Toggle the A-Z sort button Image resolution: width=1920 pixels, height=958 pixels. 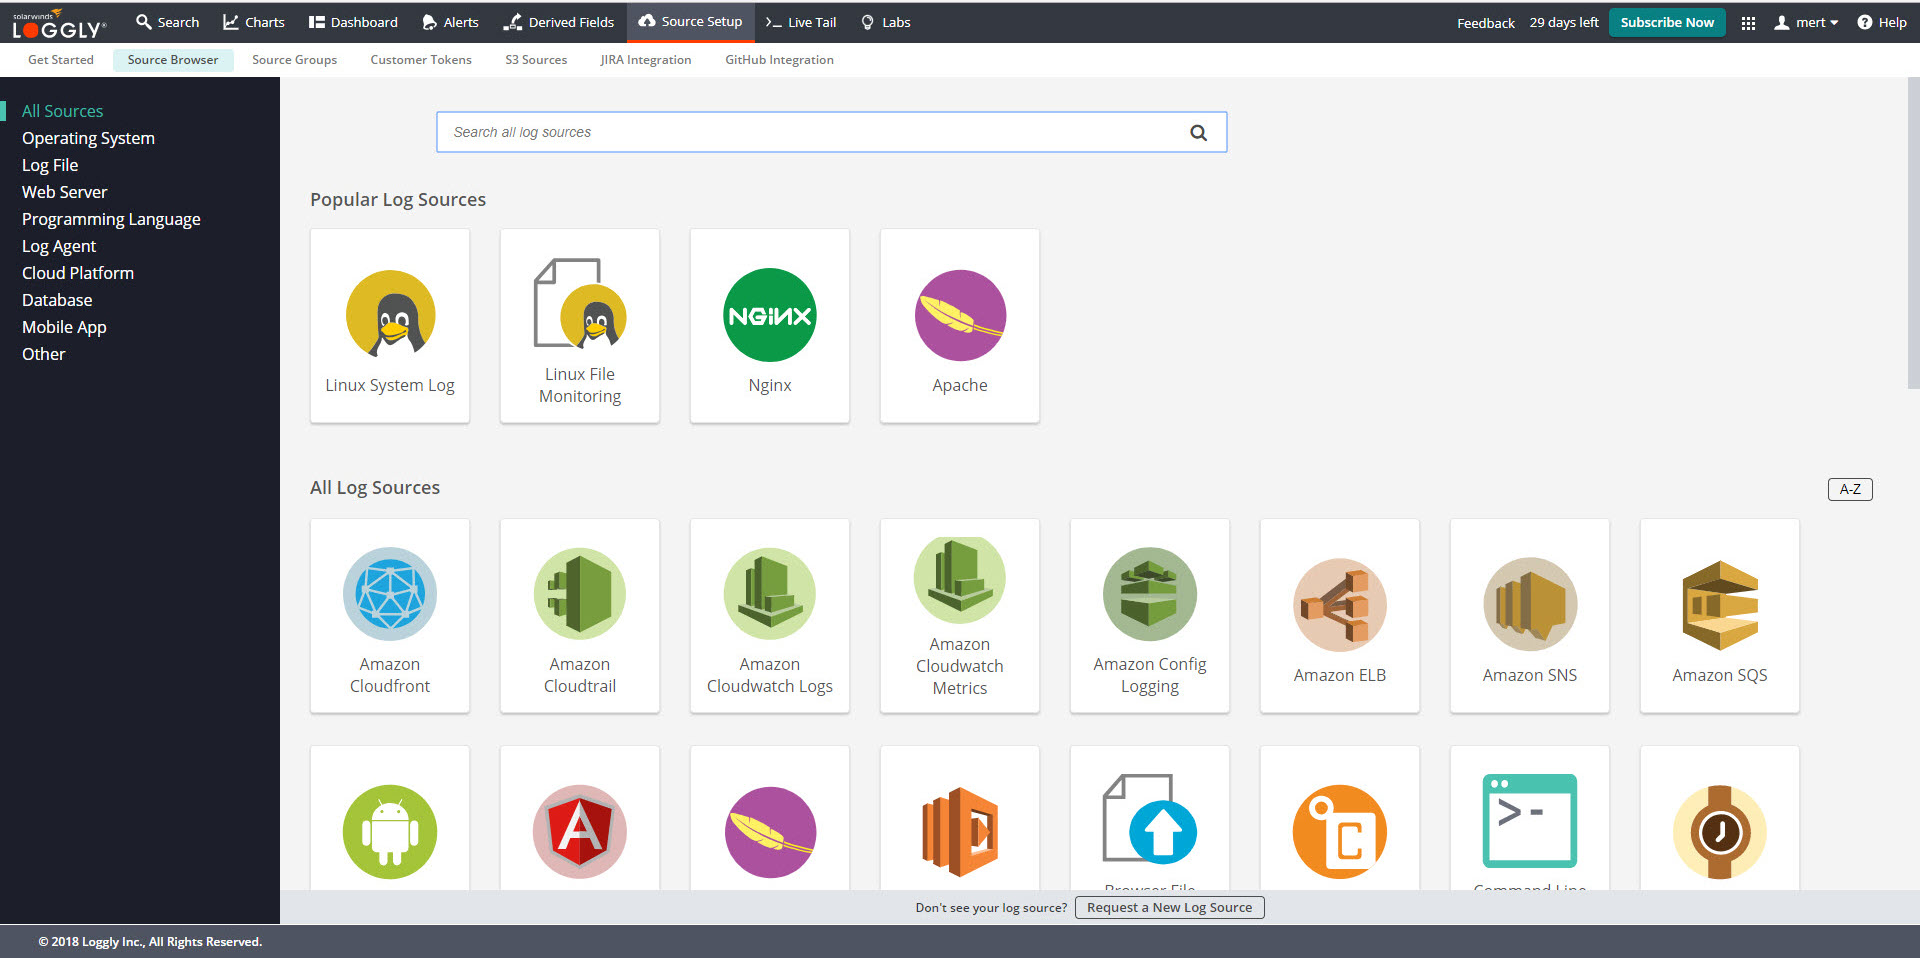tap(1850, 489)
